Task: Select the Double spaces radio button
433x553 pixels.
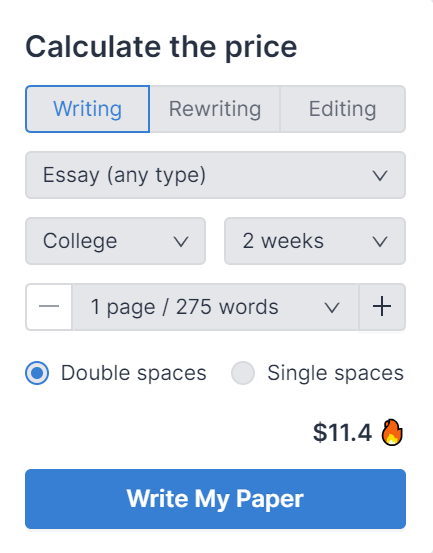Action: [x=37, y=373]
